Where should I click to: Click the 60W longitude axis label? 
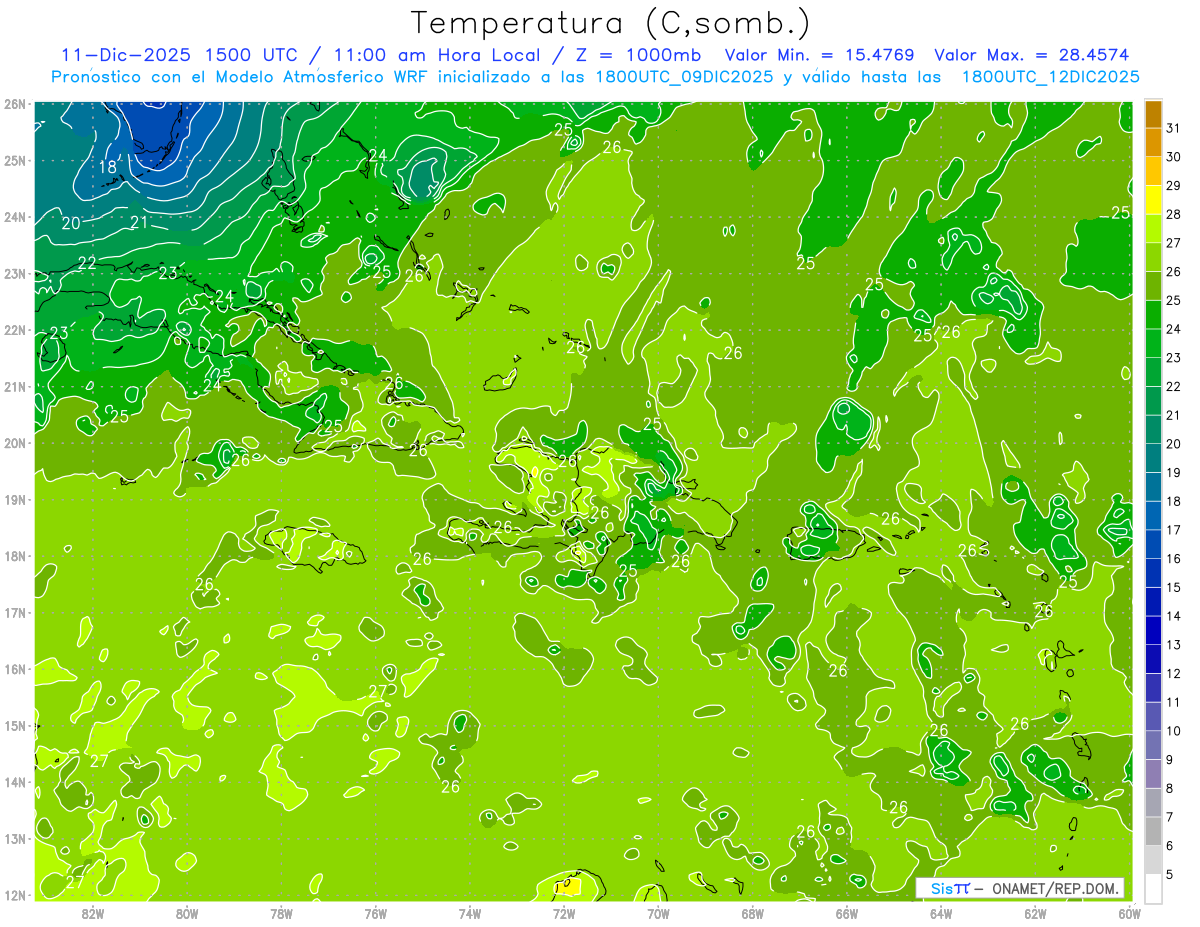point(1129,912)
